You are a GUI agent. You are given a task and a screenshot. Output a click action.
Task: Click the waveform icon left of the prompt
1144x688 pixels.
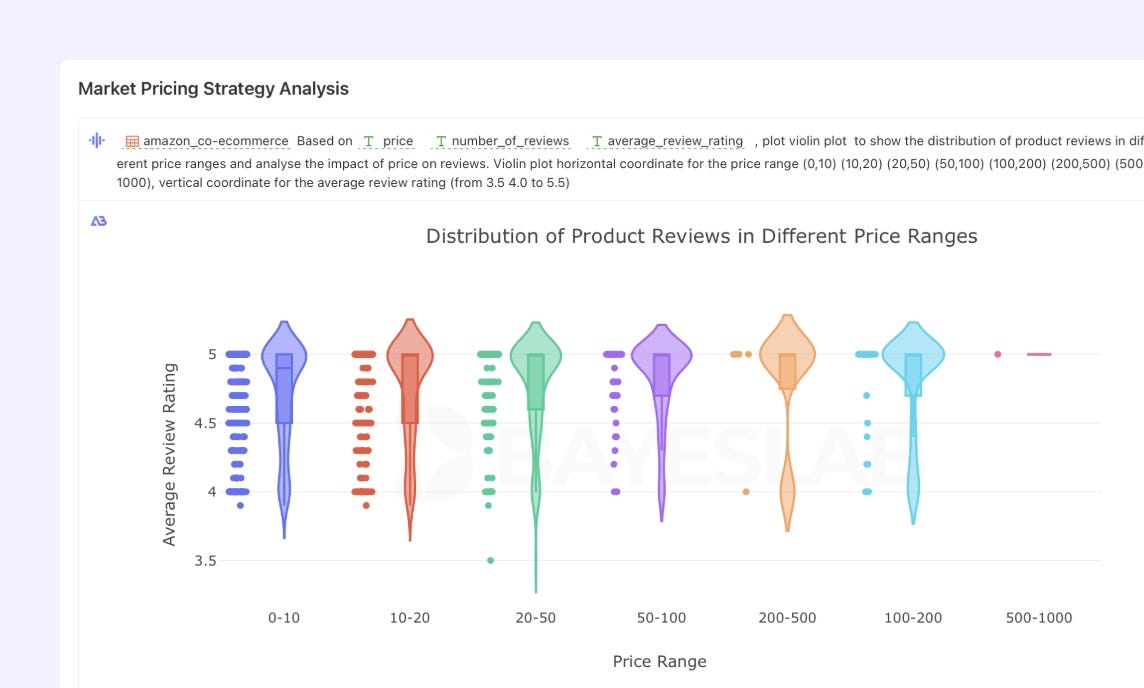(x=95, y=140)
